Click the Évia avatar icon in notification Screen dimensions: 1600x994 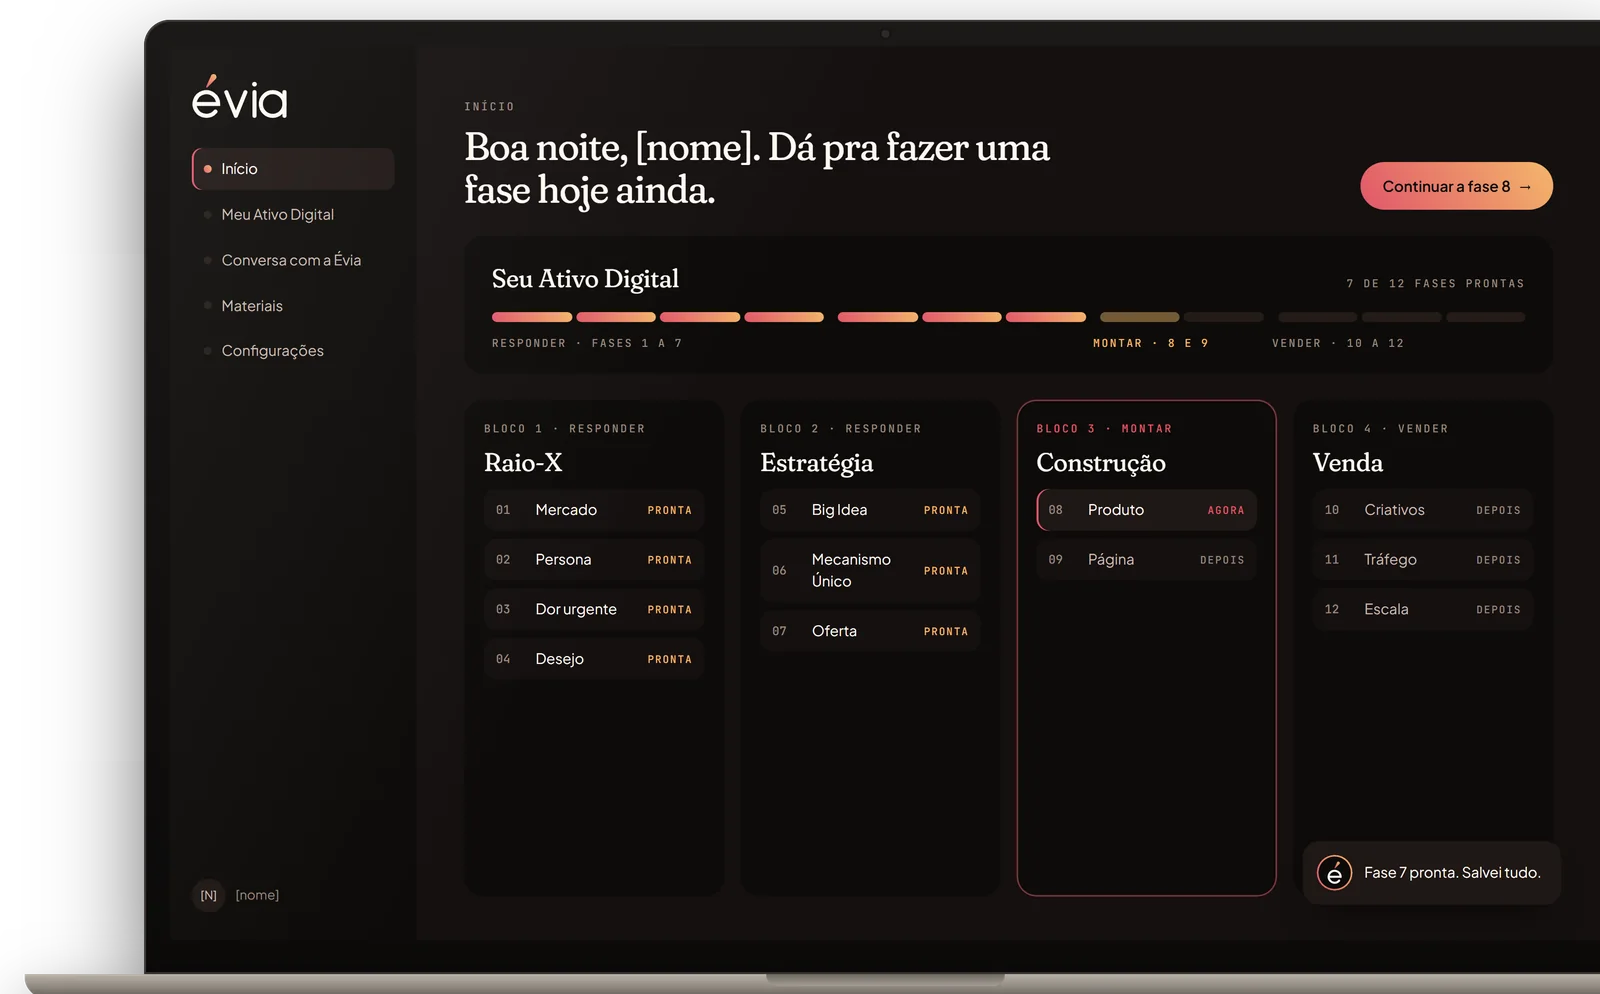(1334, 873)
